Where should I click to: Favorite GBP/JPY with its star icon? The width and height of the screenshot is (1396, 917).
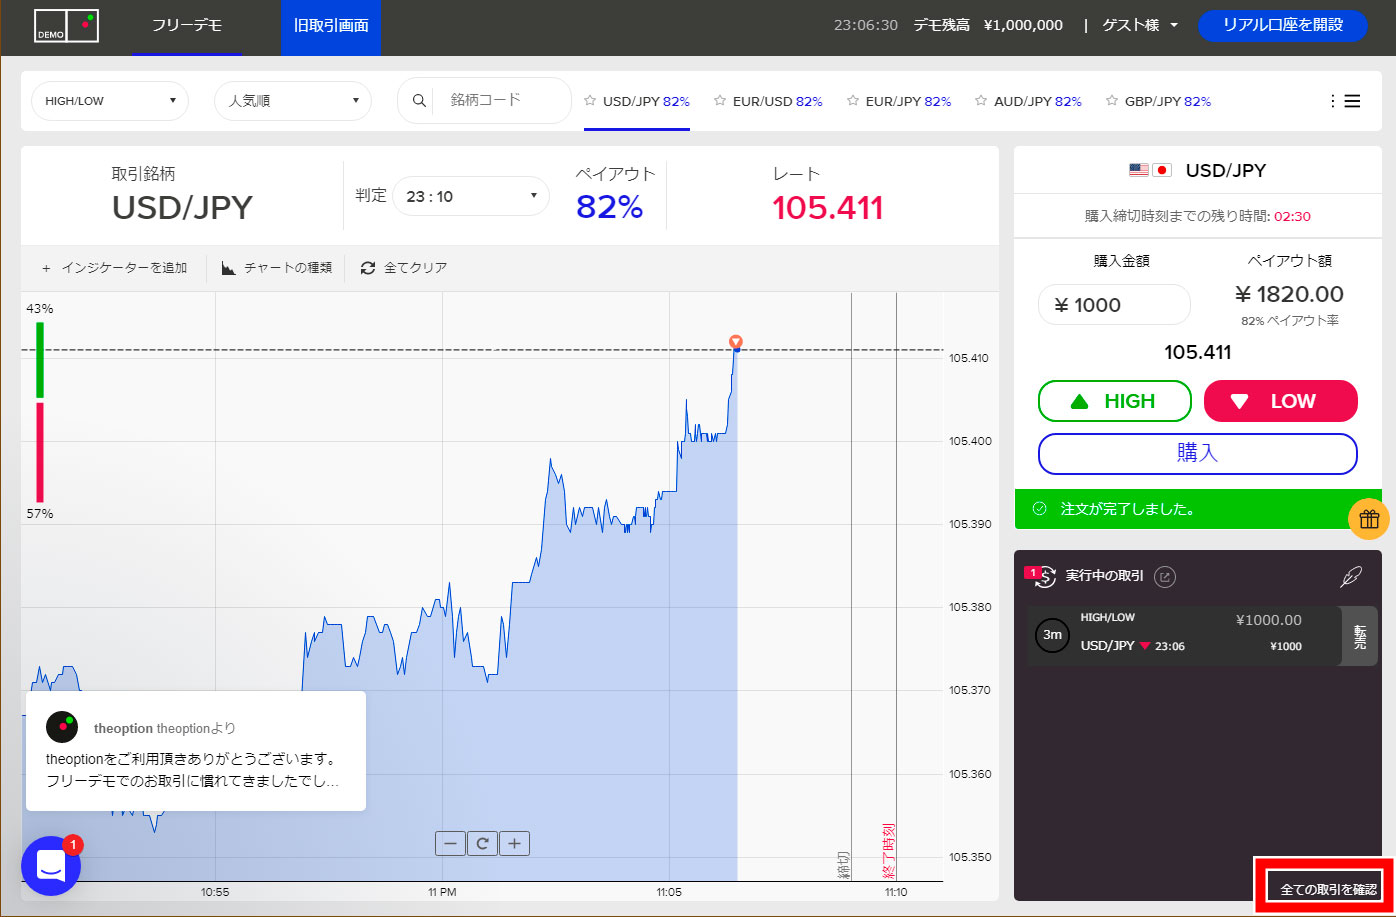[1112, 101]
